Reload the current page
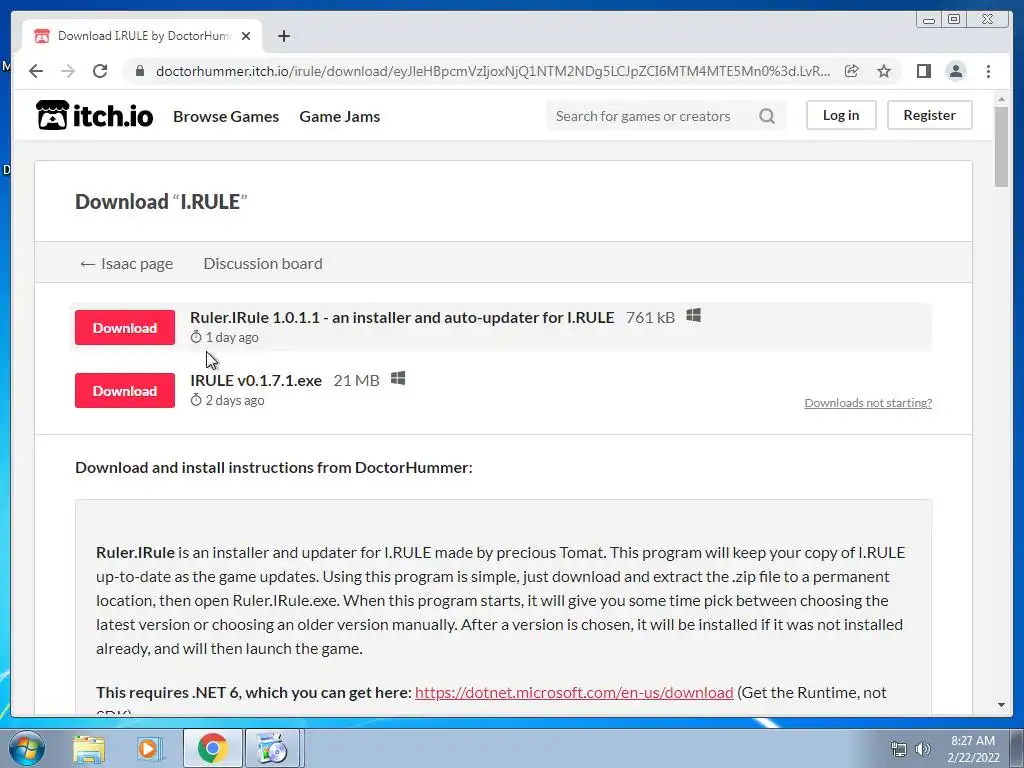This screenshot has width=1024, height=768. [x=100, y=71]
